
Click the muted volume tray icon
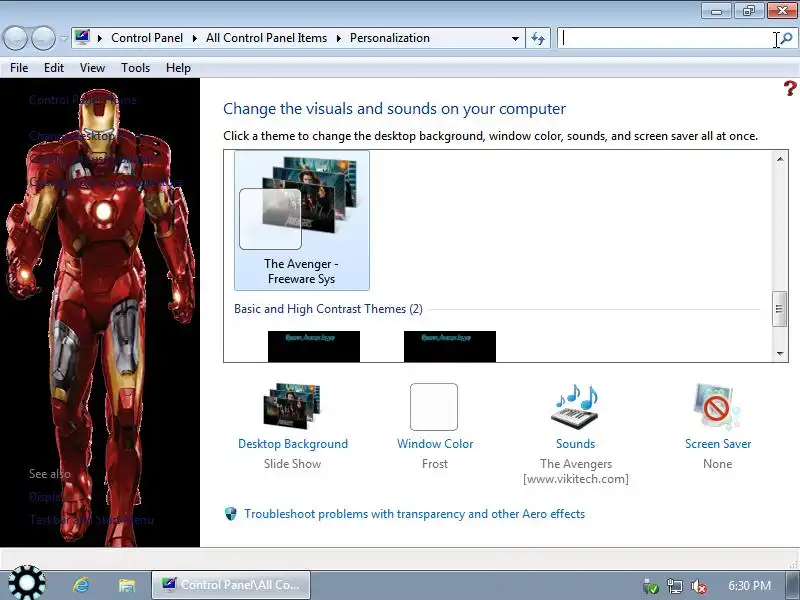698,586
